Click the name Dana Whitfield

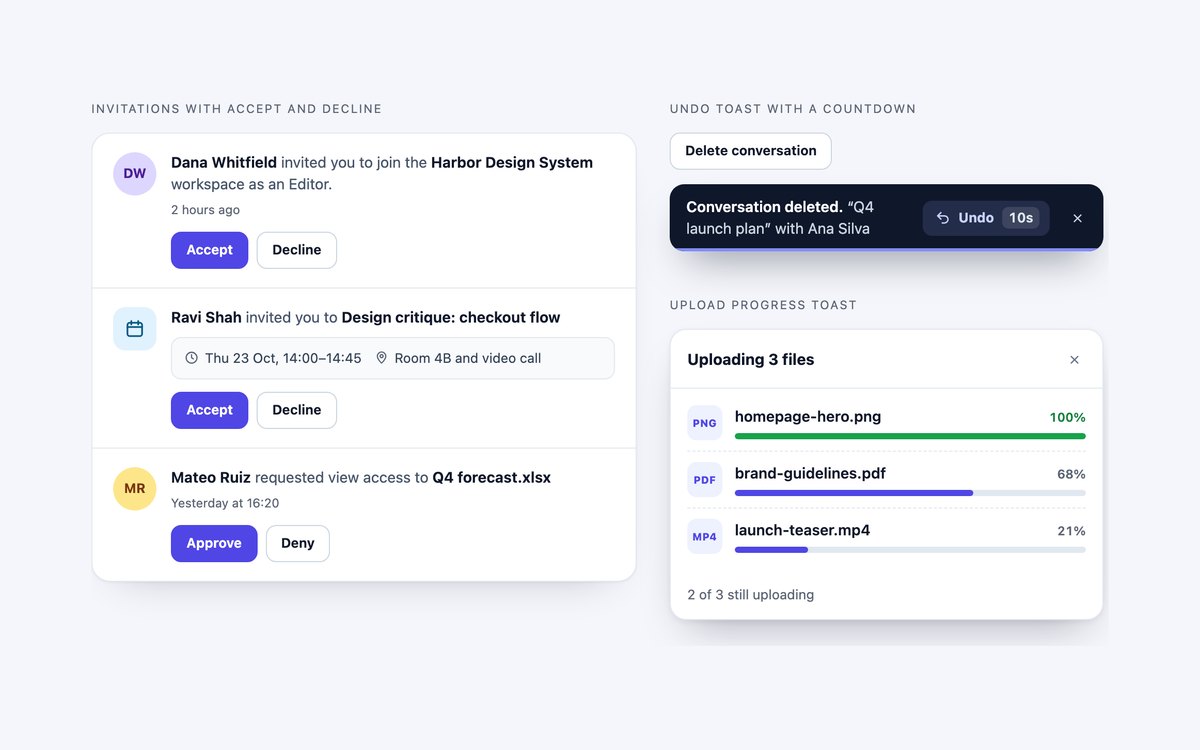point(224,163)
